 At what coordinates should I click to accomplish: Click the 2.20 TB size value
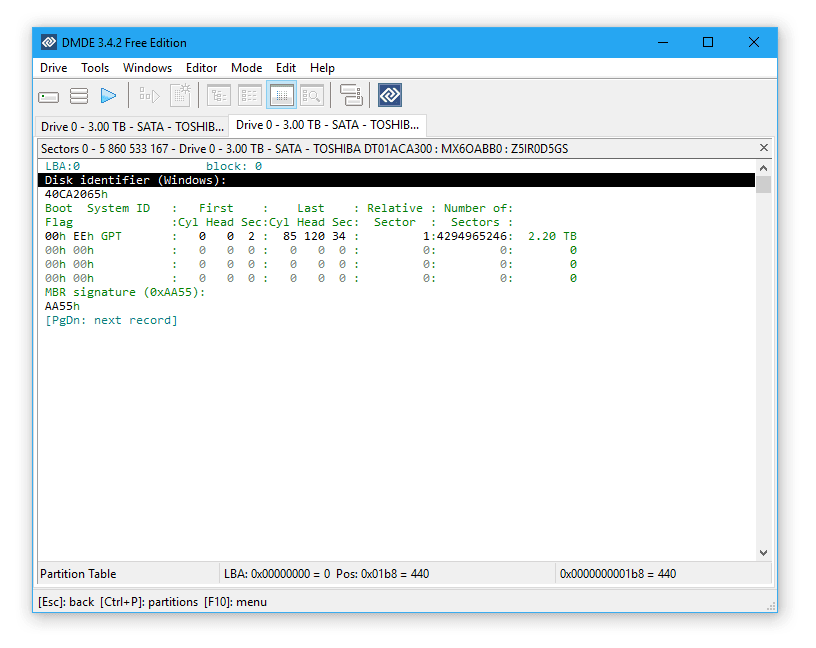pyautogui.click(x=552, y=236)
